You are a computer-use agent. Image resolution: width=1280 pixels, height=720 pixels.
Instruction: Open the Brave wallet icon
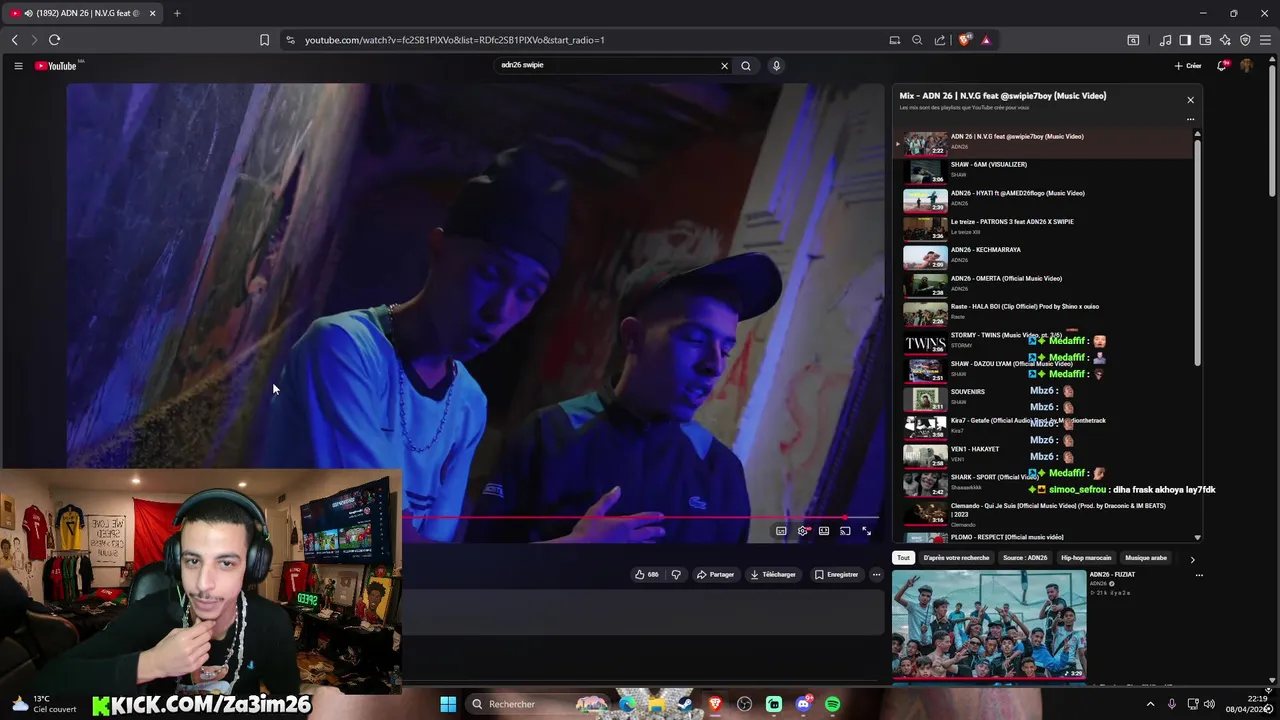[1205, 40]
